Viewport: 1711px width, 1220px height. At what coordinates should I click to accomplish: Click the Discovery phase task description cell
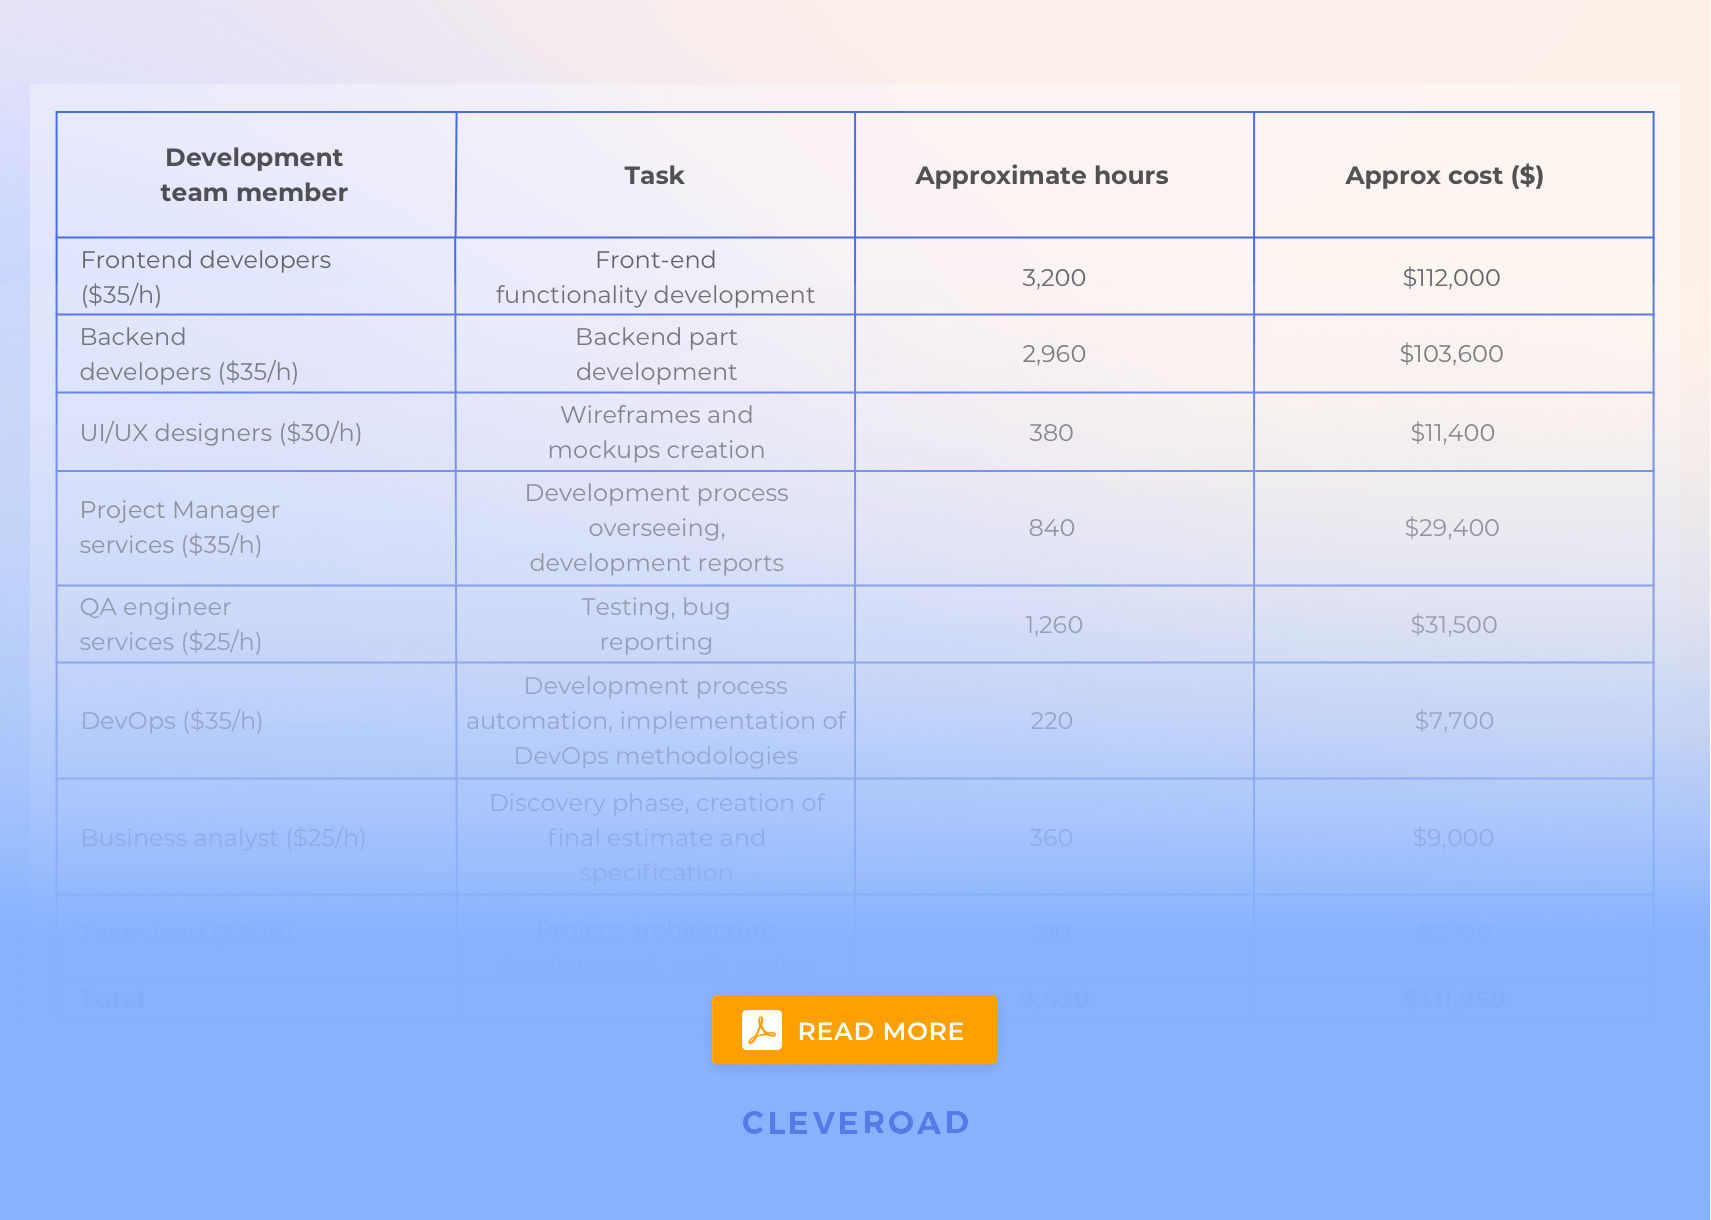[655, 837]
